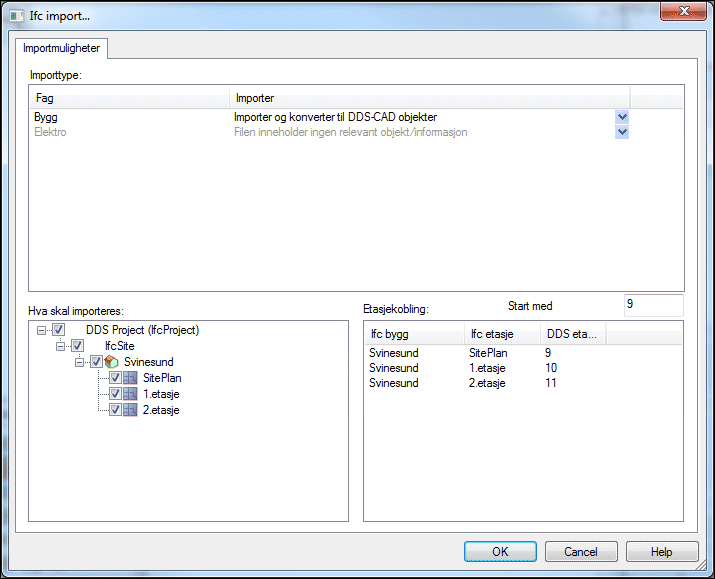This screenshot has height=579, width=715.
Task: Collapse the DDS Project tree node
Action: pyautogui.click(x=41, y=330)
